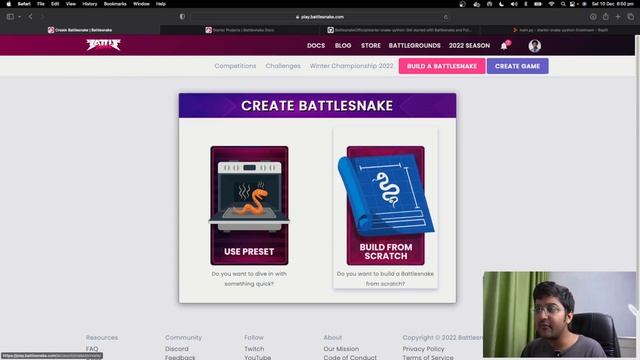The image size is (640, 360).
Task: Open the Privacy Policy footer link
Action: [423, 349]
